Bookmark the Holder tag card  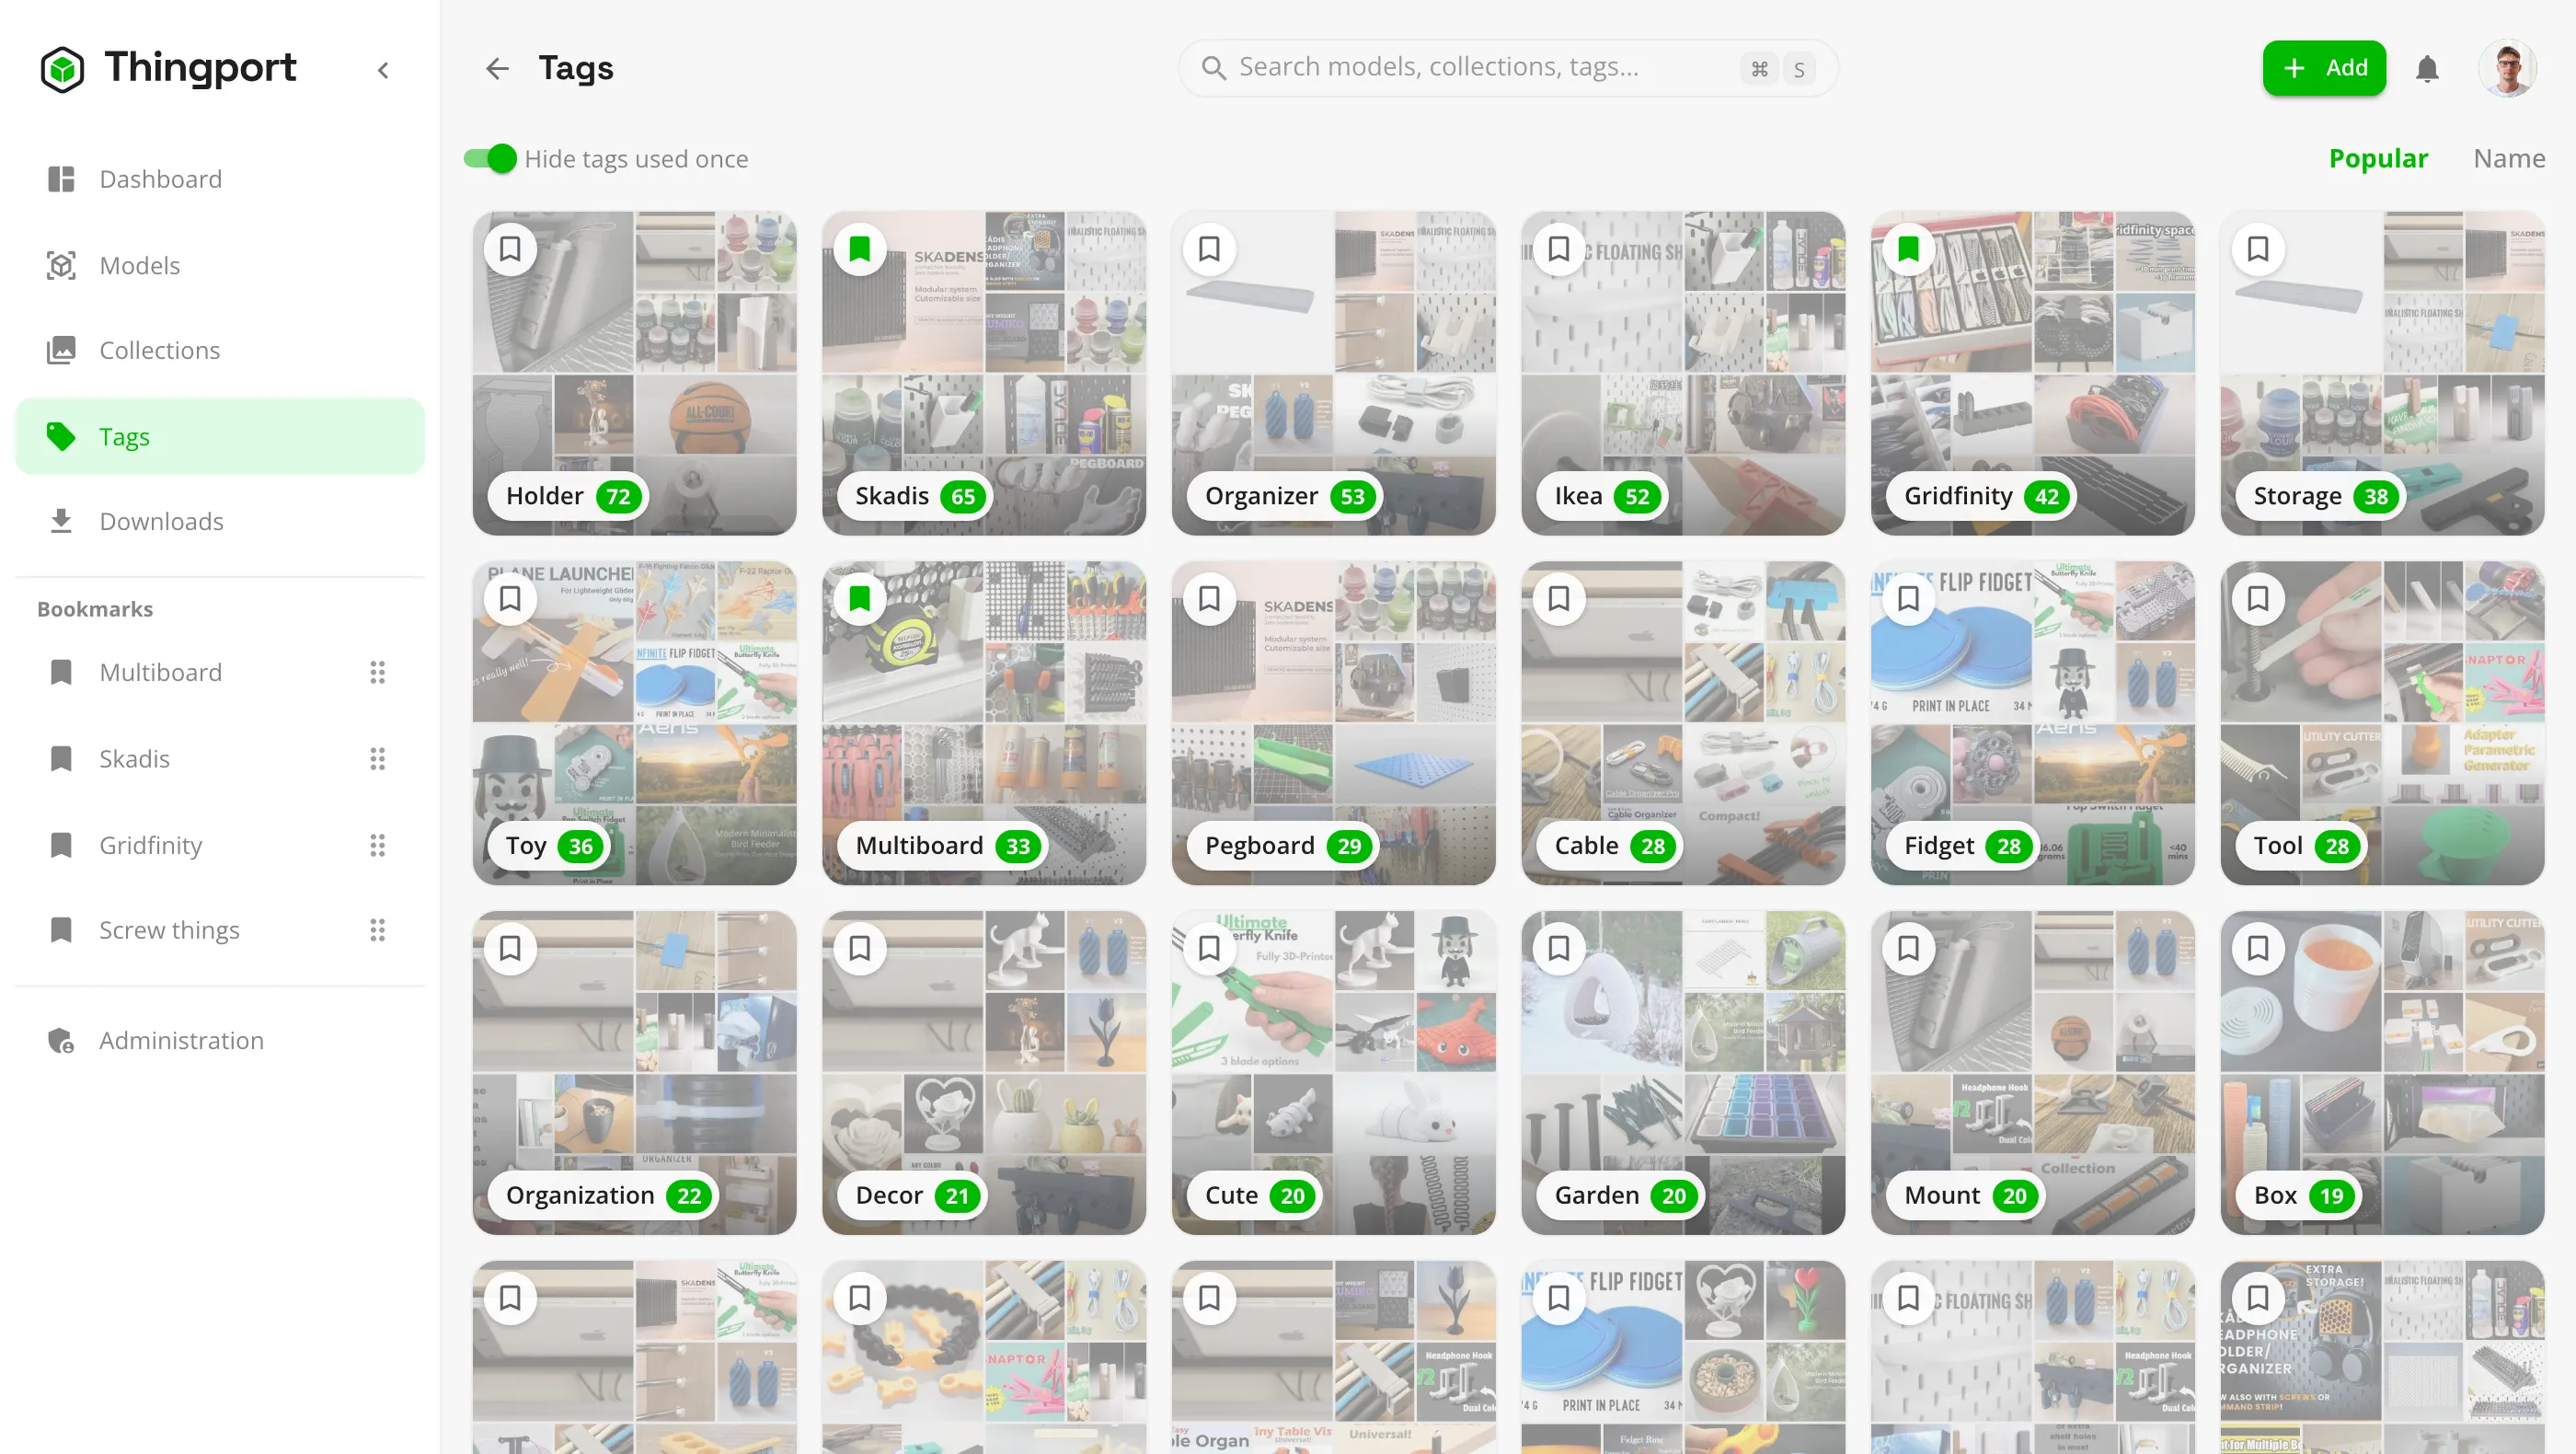510,249
